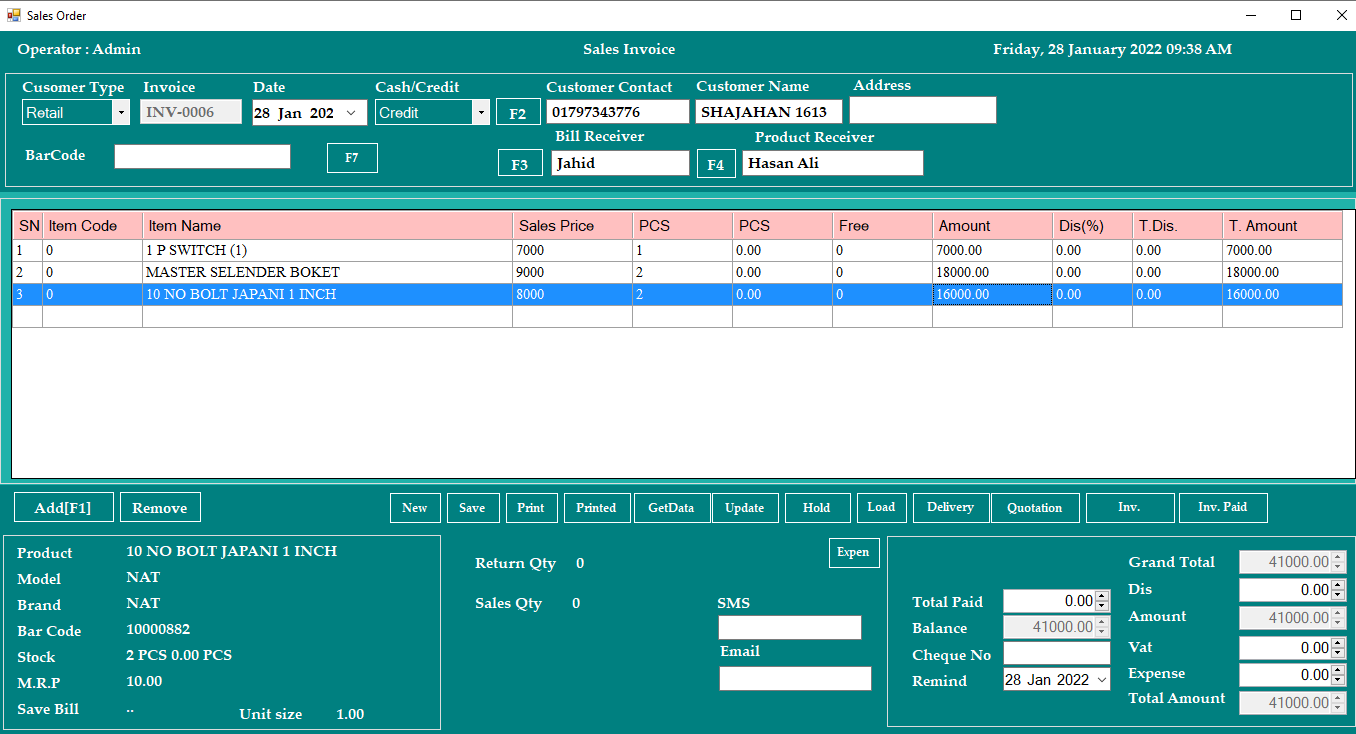This screenshot has width=1356, height=734.
Task: Put the invoice on Hold
Action: click(817, 508)
